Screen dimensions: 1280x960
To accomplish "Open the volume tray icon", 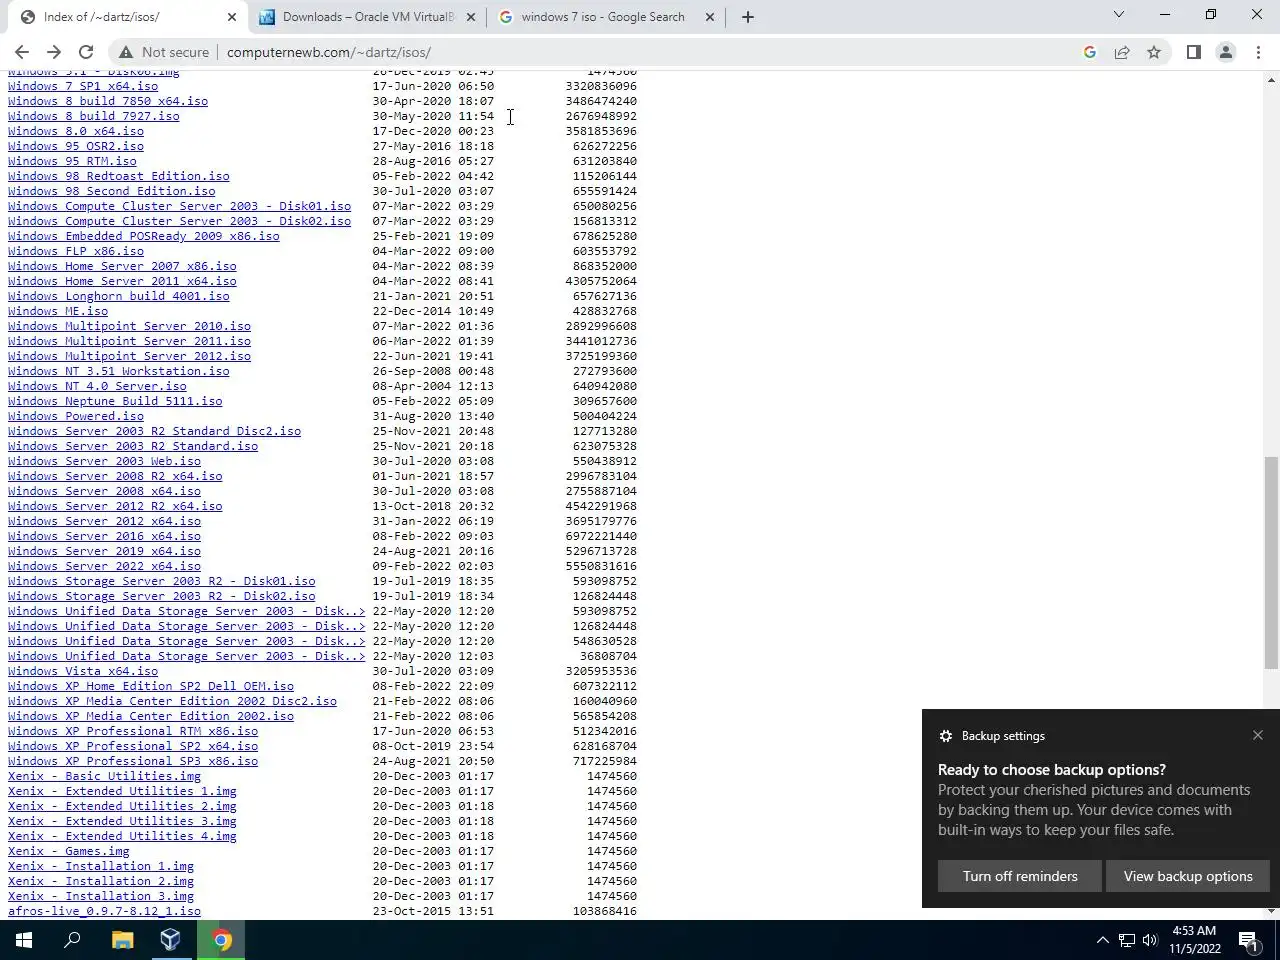I will pos(1149,940).
